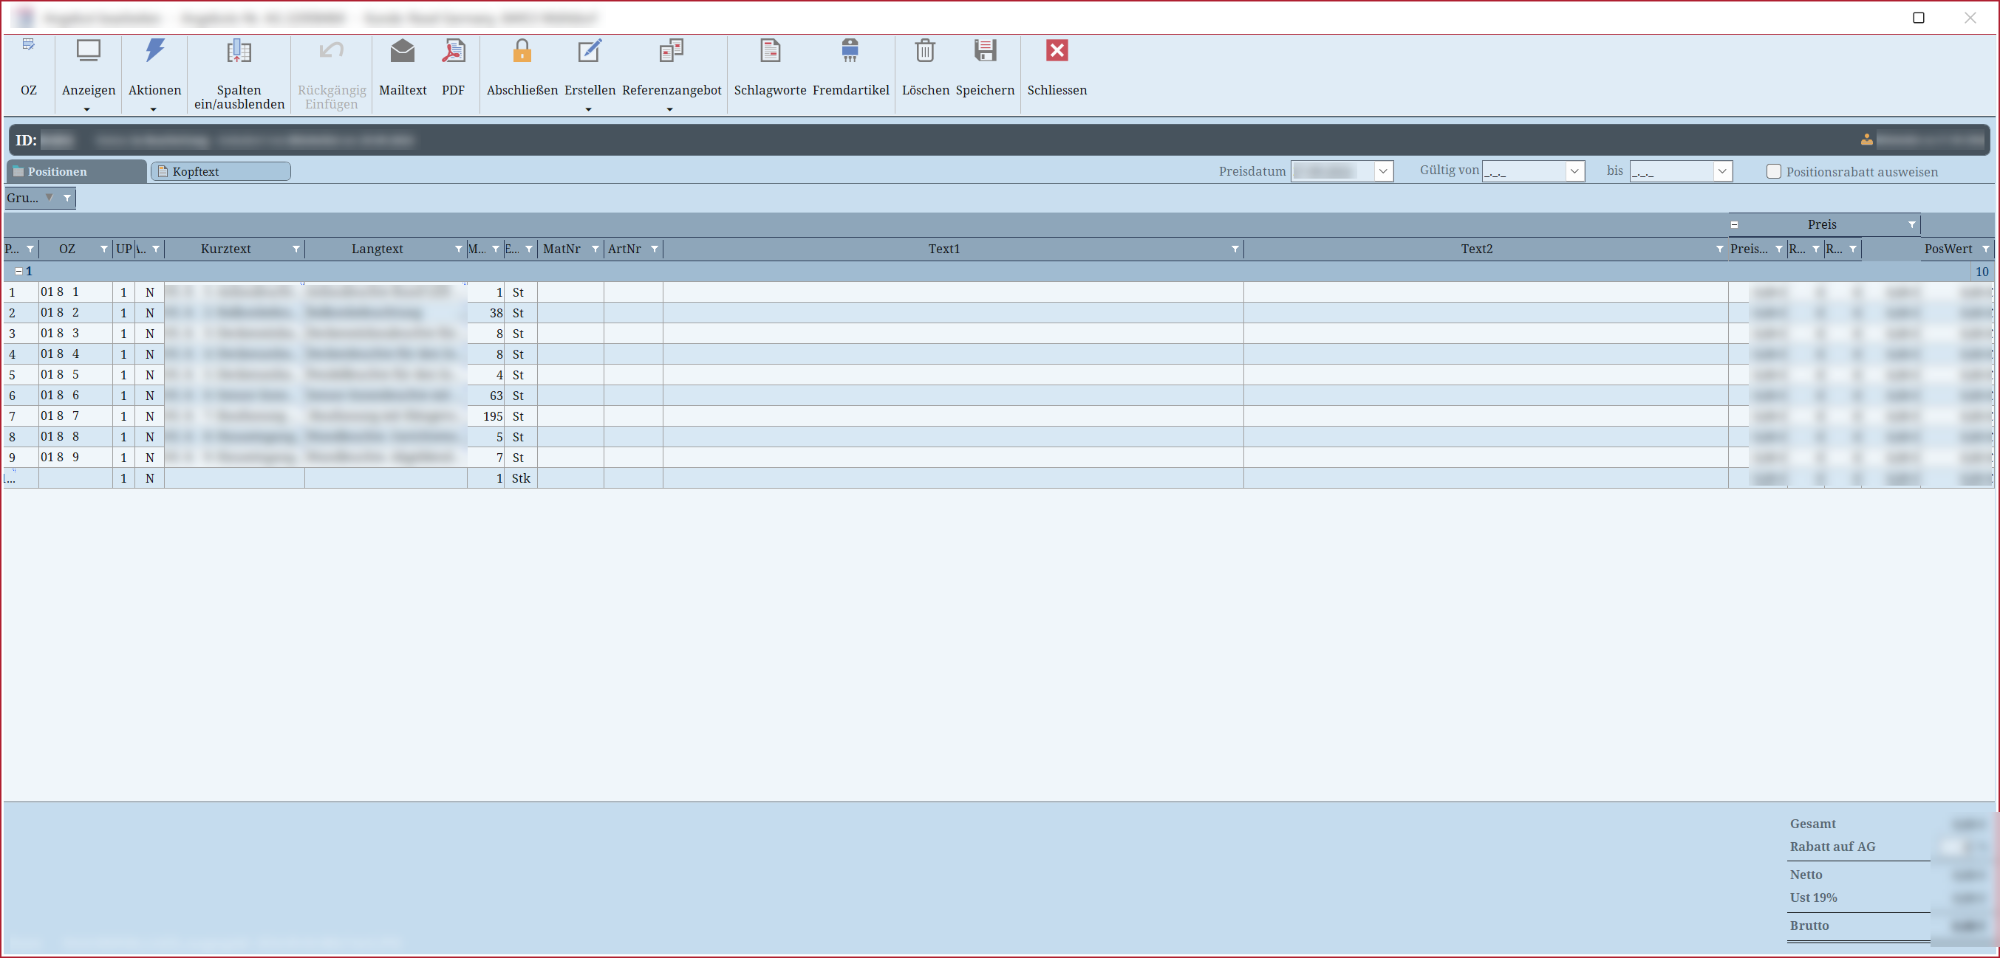Select the Positionen tab
This screenshot has height=958, width=2000.
pos(76,172)
